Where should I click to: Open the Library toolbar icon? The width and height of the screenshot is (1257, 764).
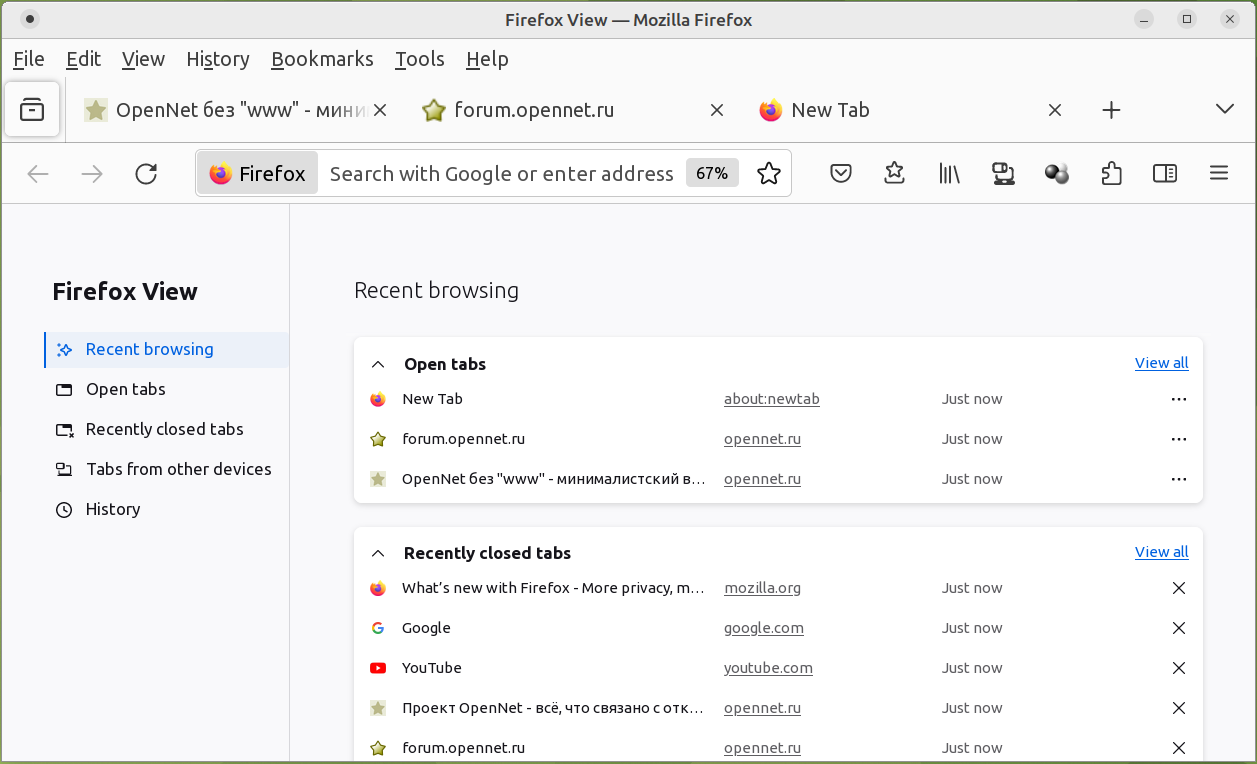[949, 174]
